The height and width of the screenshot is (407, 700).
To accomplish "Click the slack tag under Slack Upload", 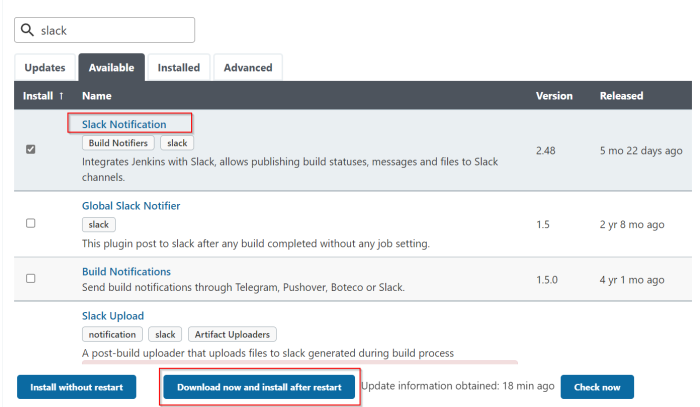I will click(x=165, y=334).
